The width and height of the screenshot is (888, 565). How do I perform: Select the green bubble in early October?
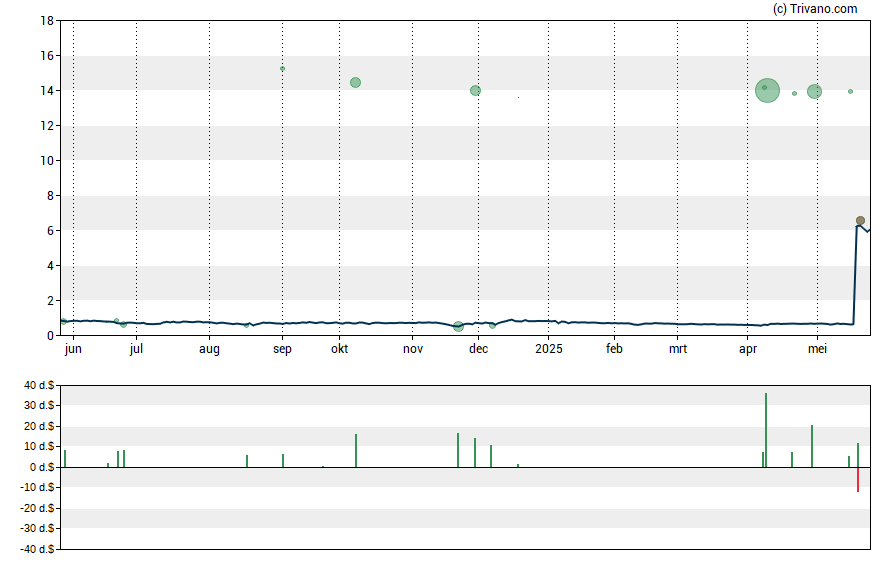pos(355,83)
